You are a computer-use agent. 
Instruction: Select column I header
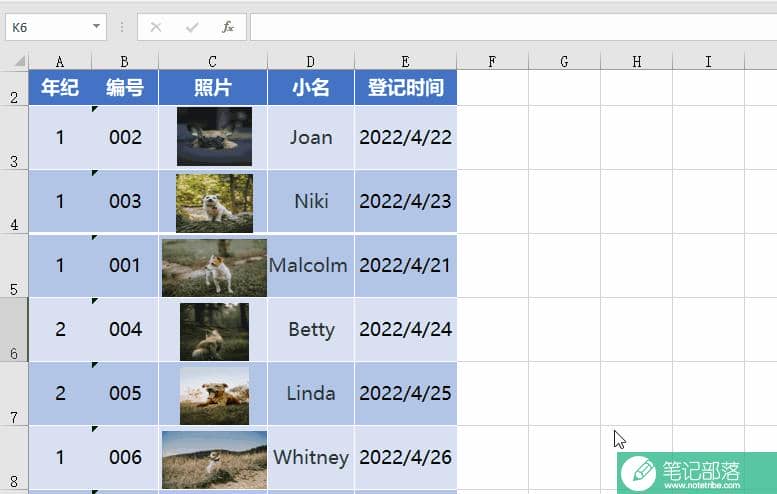[x=709, y=61]
